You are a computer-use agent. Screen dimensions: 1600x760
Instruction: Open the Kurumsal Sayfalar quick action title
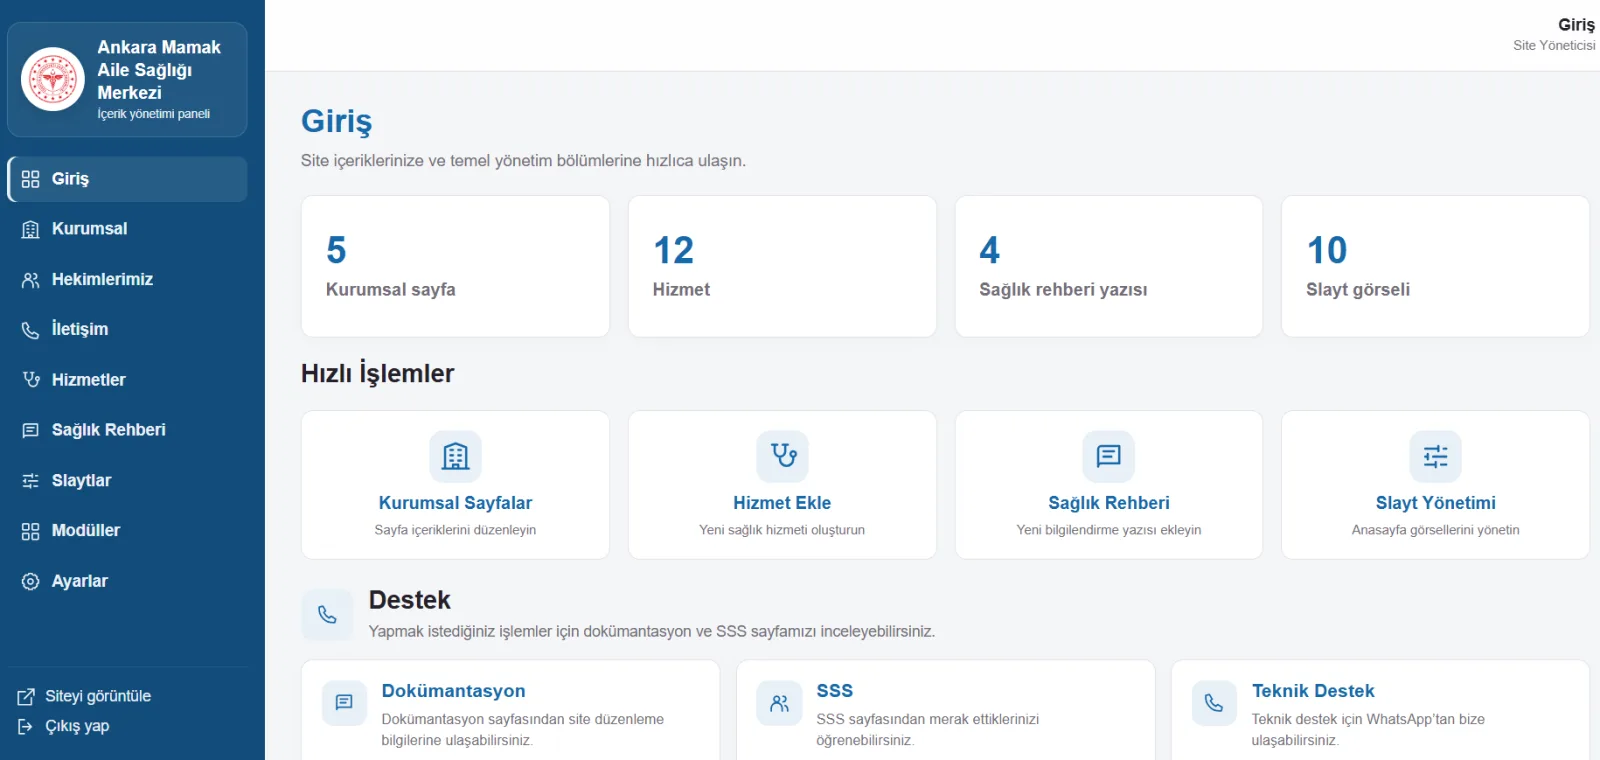click(455, 503)
